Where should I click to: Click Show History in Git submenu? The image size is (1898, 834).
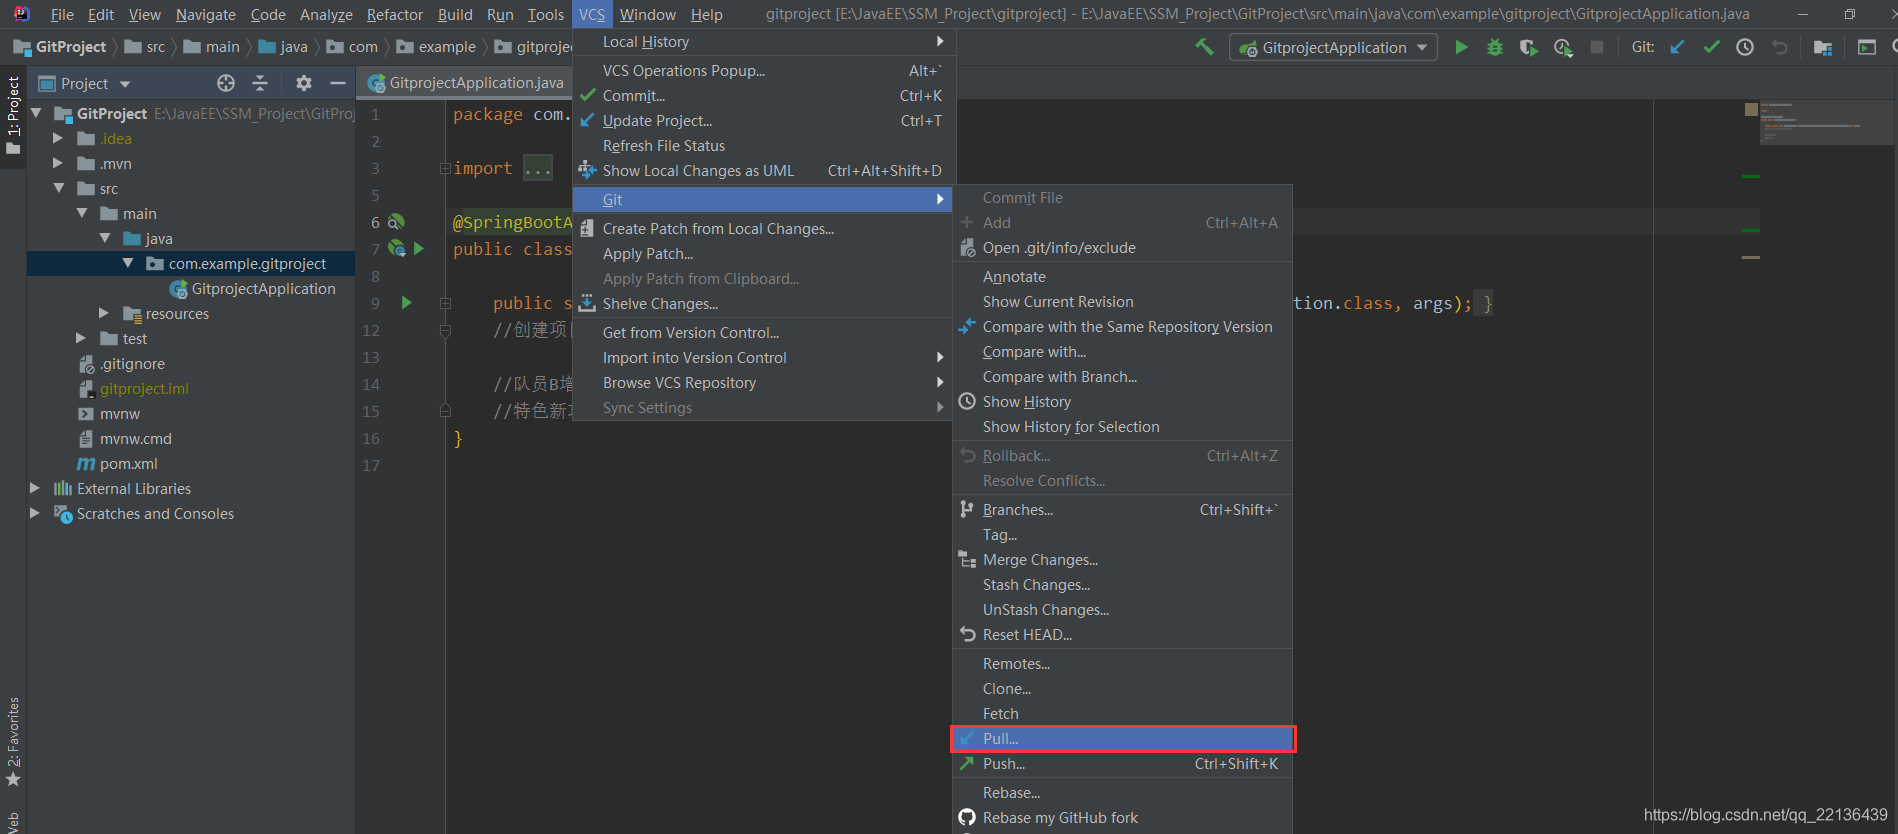click(1123, 401)
